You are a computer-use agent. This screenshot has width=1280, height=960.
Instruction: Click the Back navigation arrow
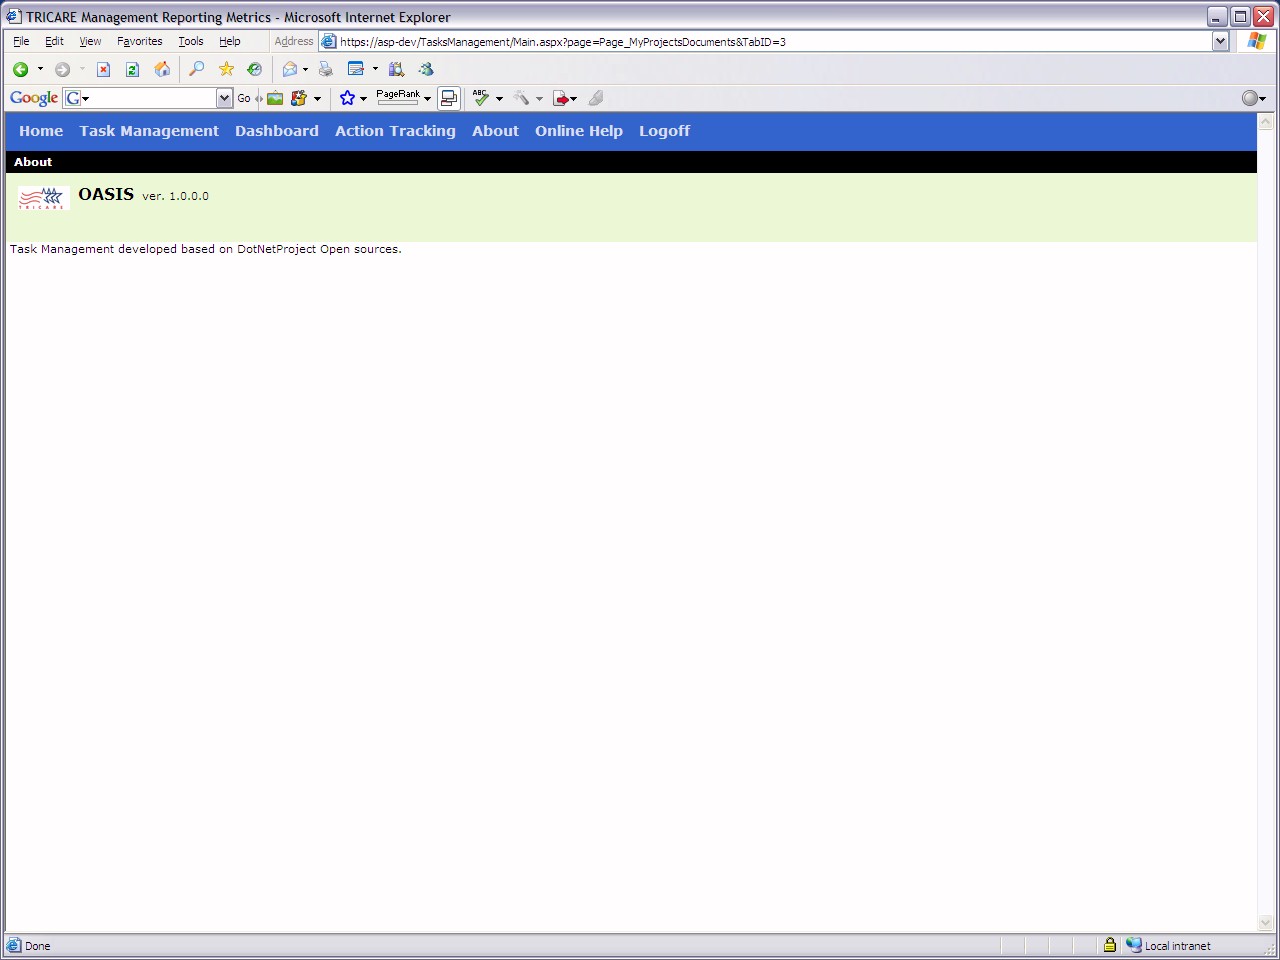20,69
